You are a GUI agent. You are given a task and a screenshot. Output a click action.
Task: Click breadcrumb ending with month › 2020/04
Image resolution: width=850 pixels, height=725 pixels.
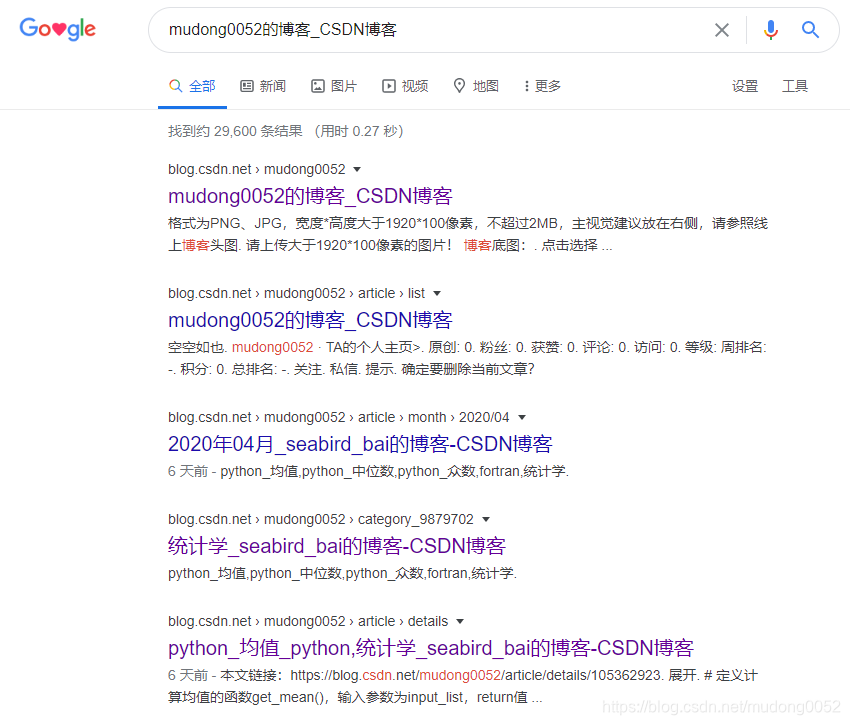(x=339, y=418)
